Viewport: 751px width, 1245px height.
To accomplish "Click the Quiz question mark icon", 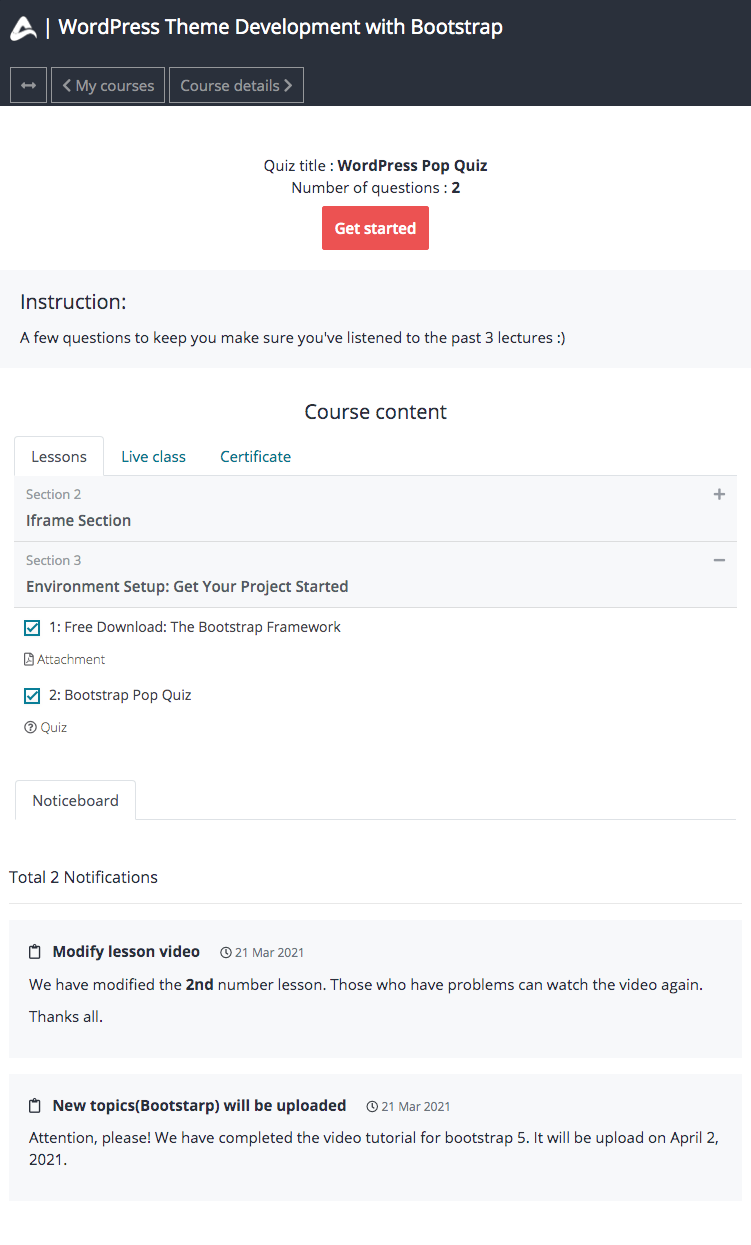I will click(30, 727).
